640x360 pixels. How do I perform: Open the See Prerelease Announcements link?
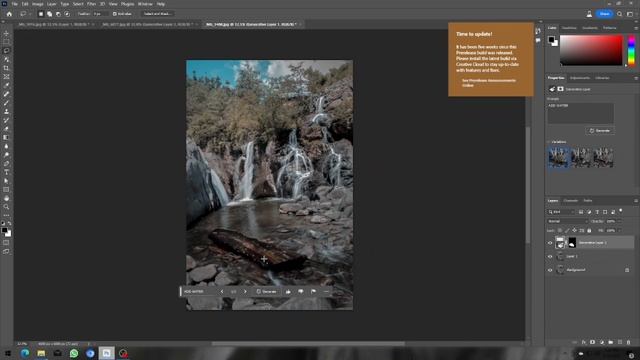[489, 83]
